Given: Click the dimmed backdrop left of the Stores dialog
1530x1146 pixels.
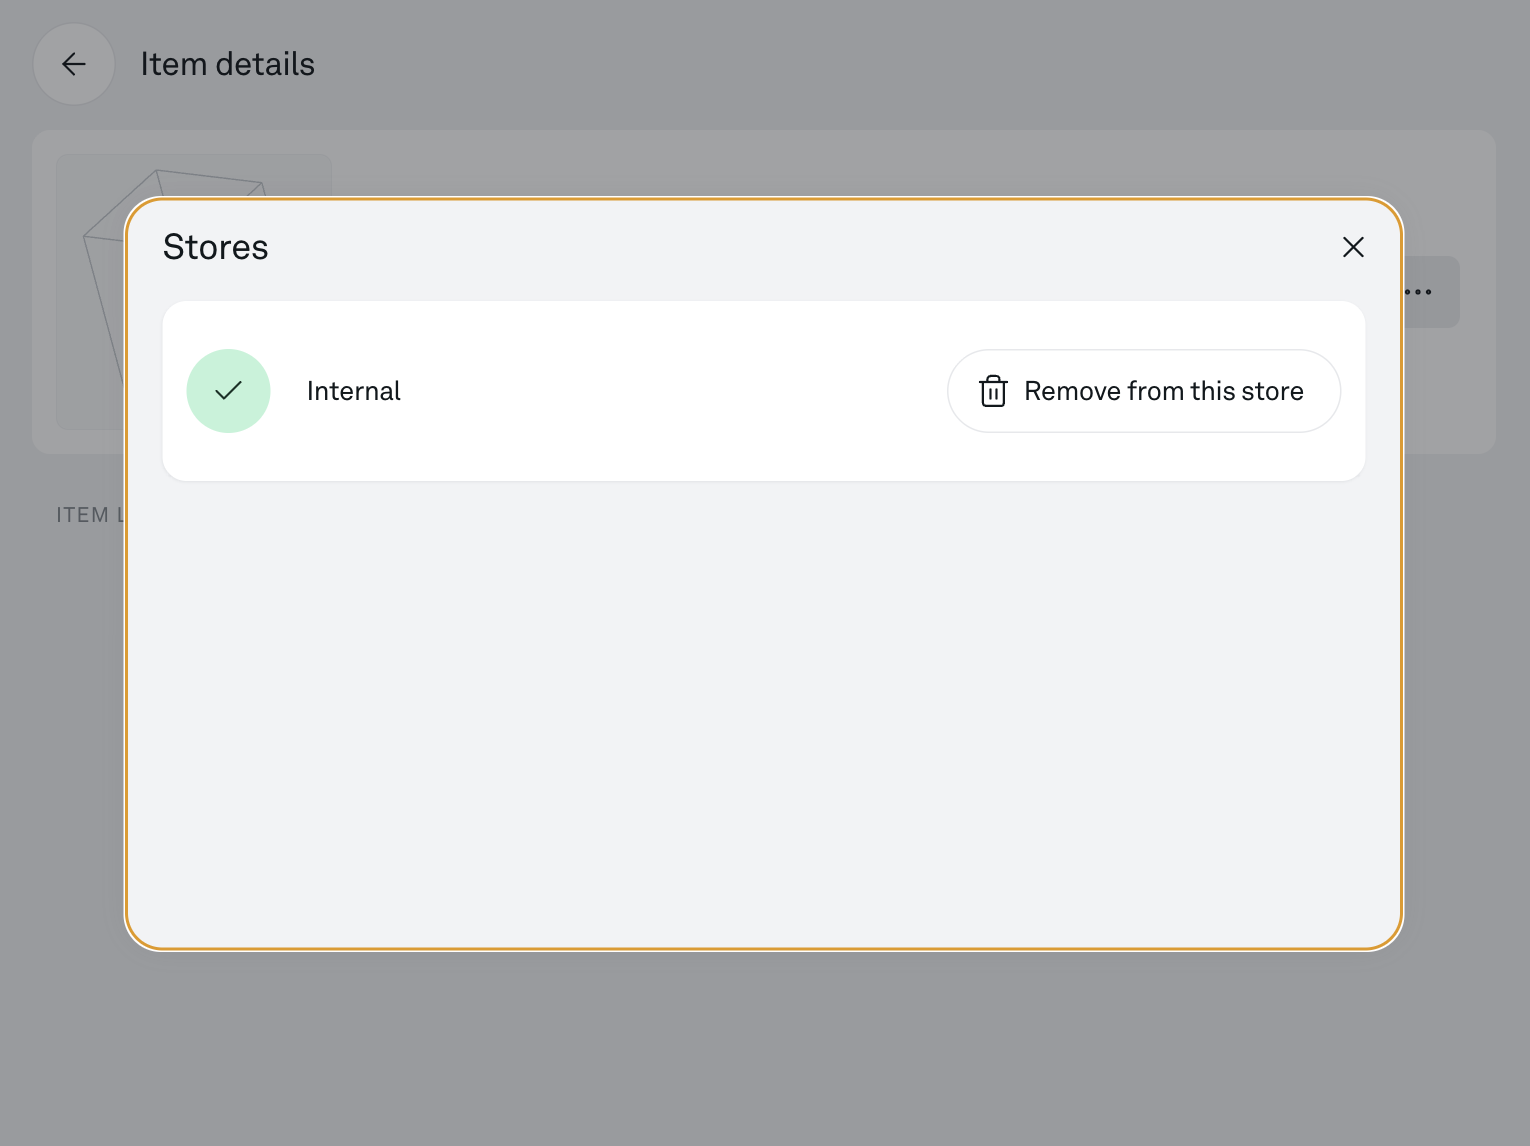Looking at the screenshot, I should pos(60,750).
